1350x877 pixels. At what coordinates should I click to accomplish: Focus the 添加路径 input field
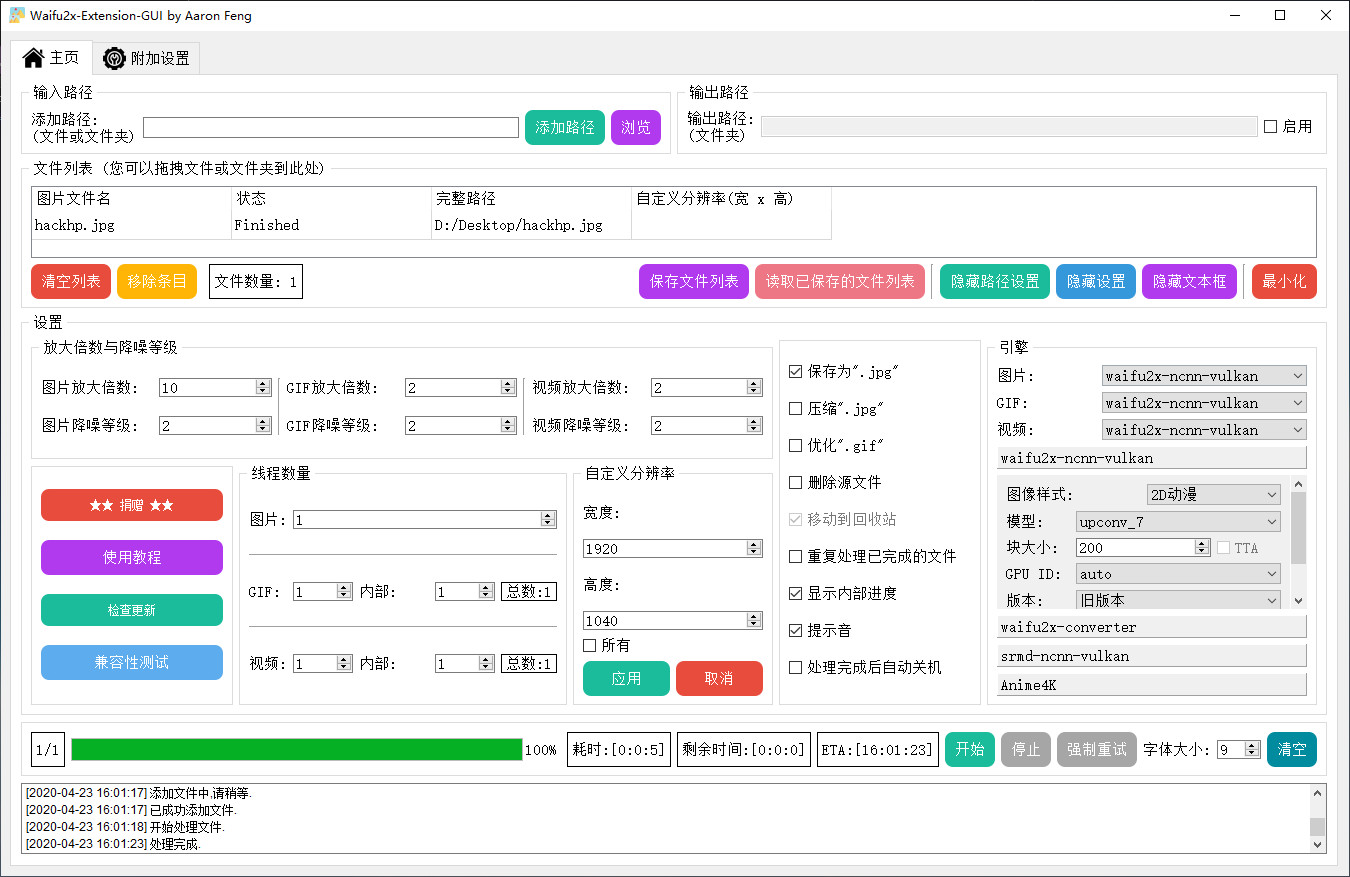tap(331, 127)
